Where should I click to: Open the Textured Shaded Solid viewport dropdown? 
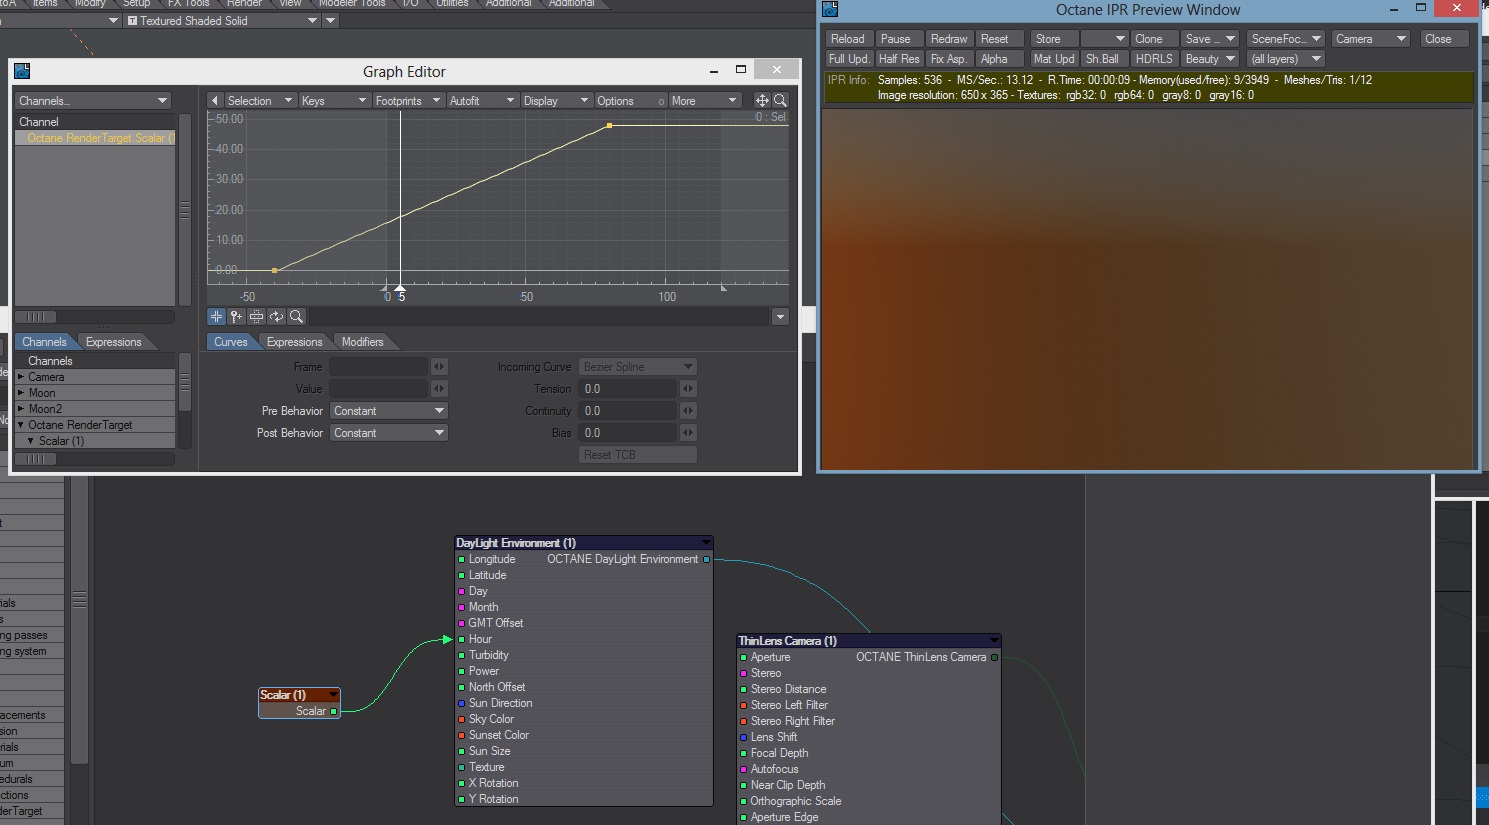[222, 20]
